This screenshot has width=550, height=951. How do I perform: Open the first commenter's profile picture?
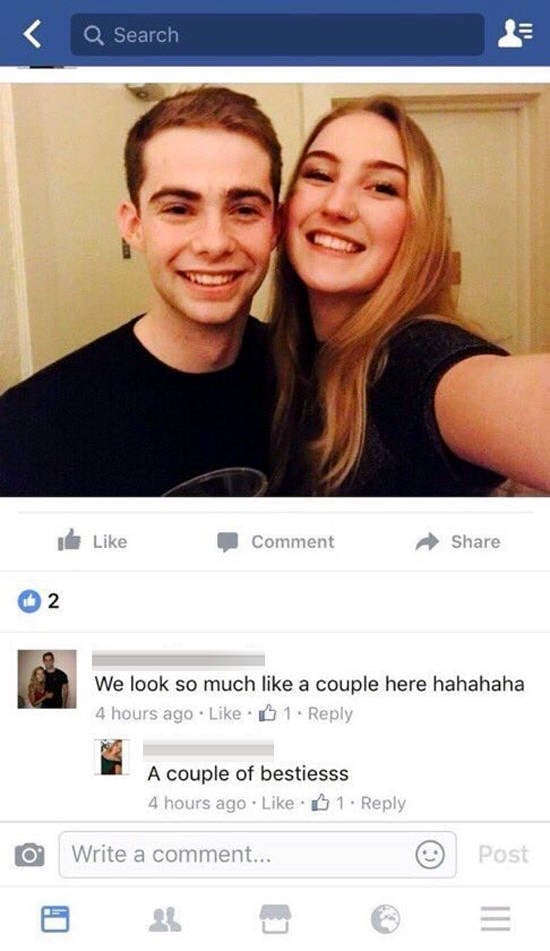[x=47, y=679]
